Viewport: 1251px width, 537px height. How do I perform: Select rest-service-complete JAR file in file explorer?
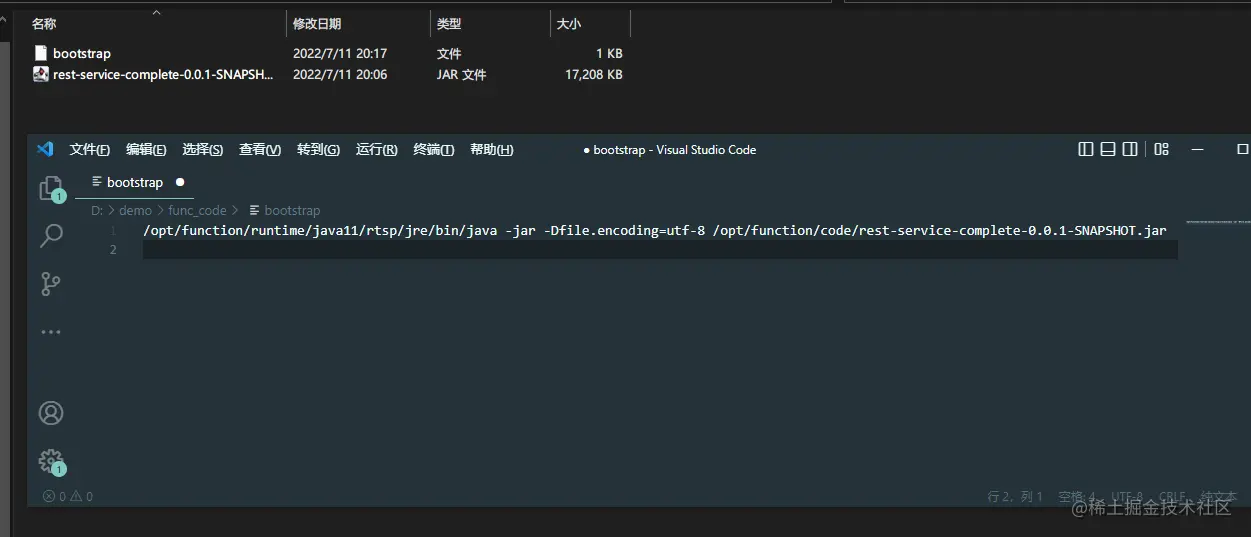[x=163, y=74]
